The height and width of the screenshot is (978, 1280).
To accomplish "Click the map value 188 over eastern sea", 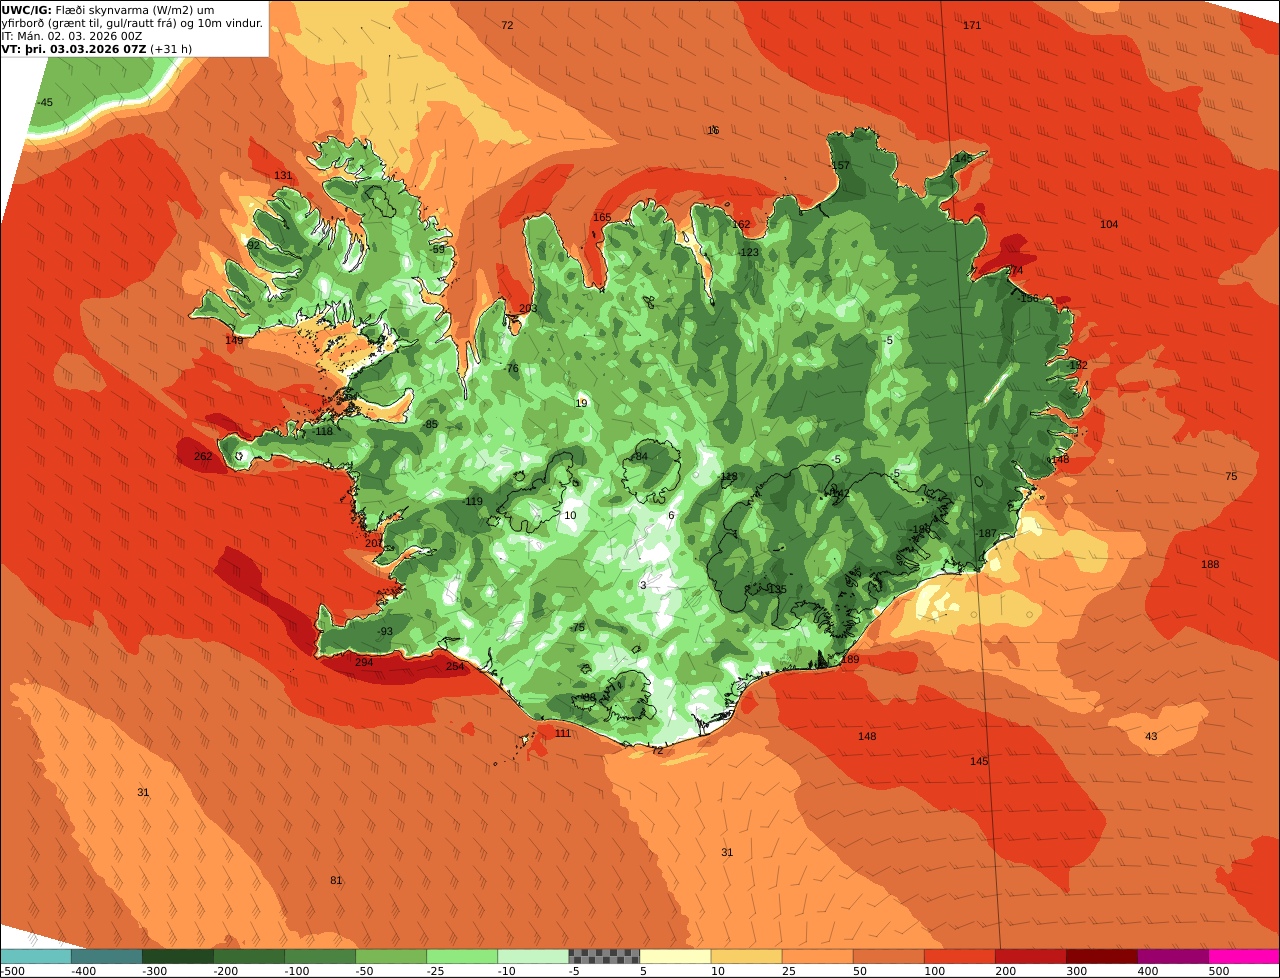I will click(x=1210, y=565).
